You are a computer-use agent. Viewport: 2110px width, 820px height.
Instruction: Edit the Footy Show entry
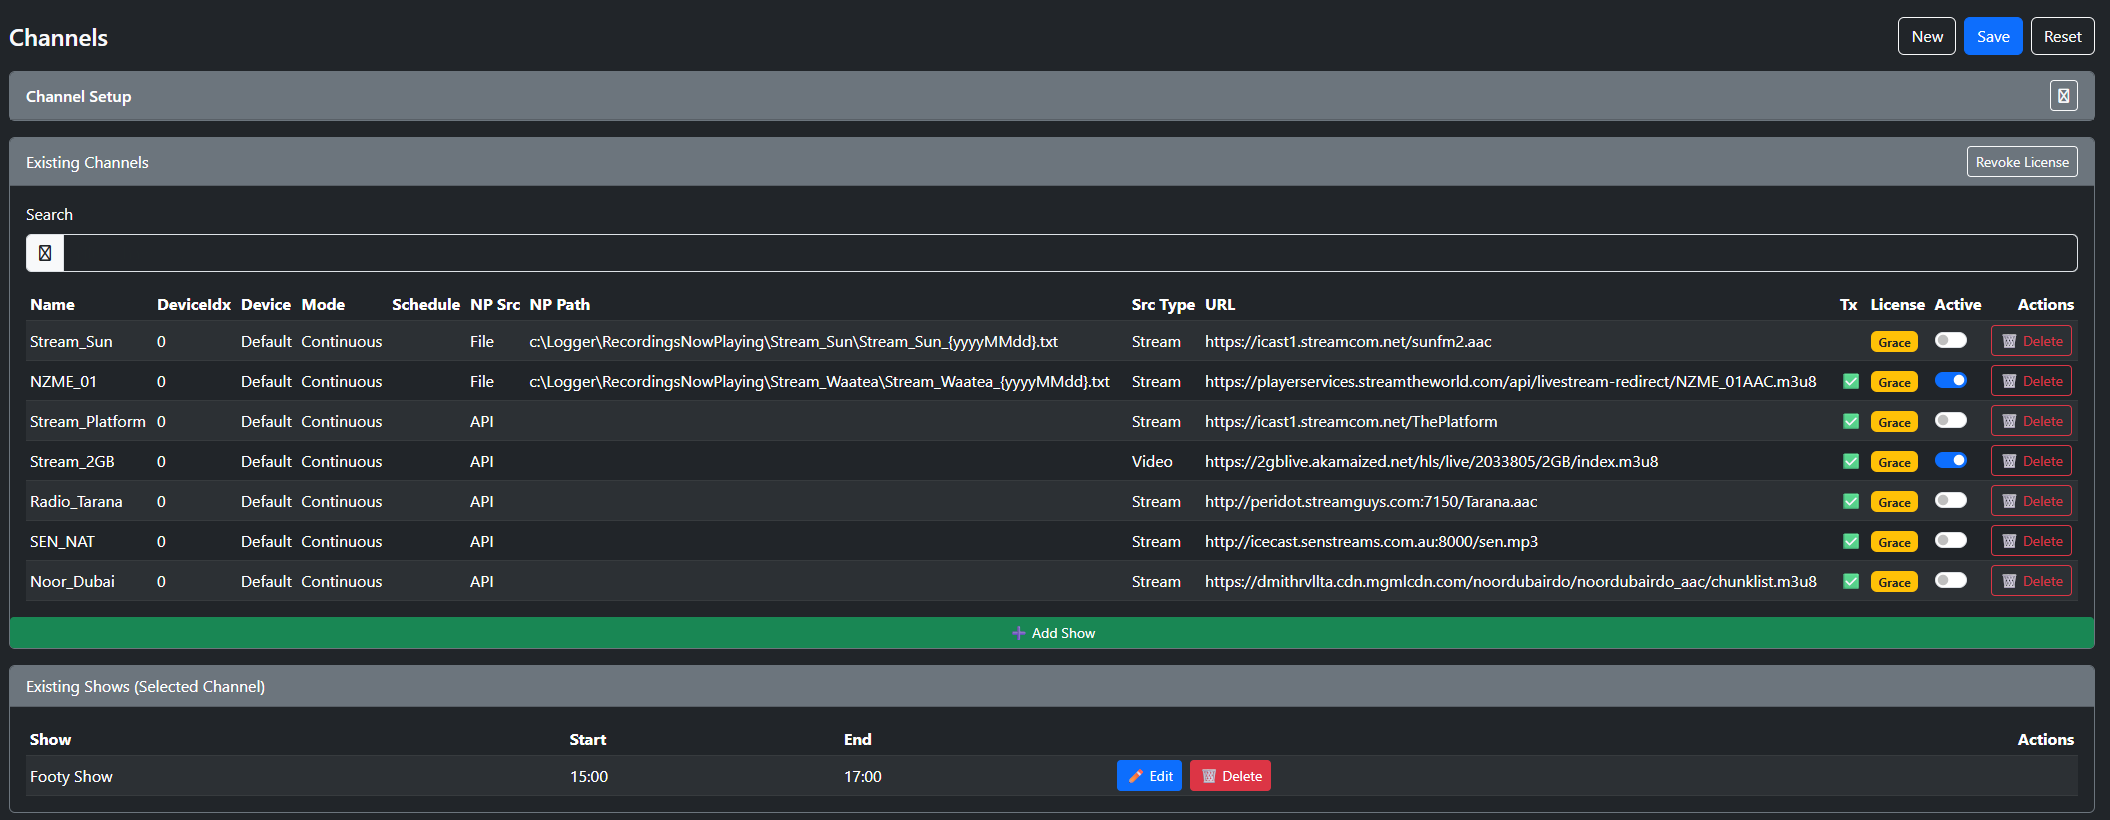tap(1149, 776)
